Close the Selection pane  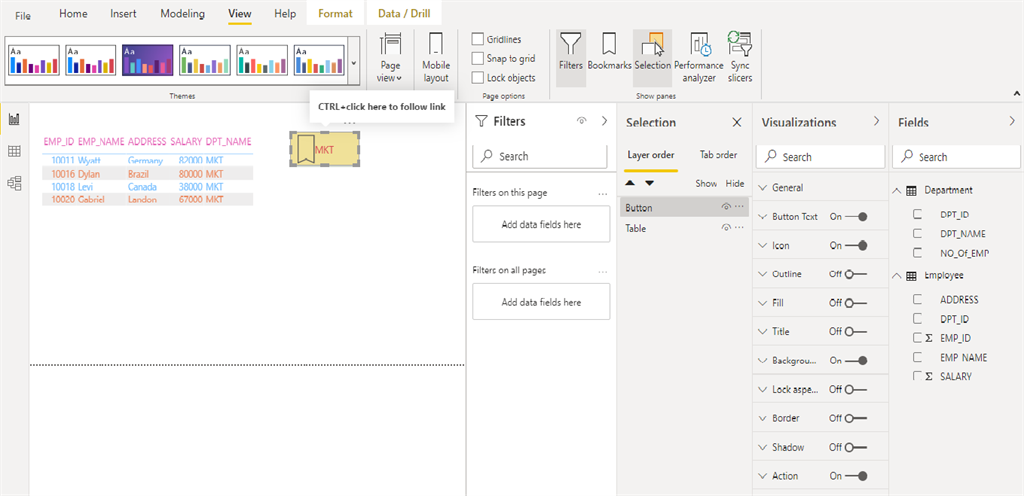pyautogui.click(x=737, y=122)
